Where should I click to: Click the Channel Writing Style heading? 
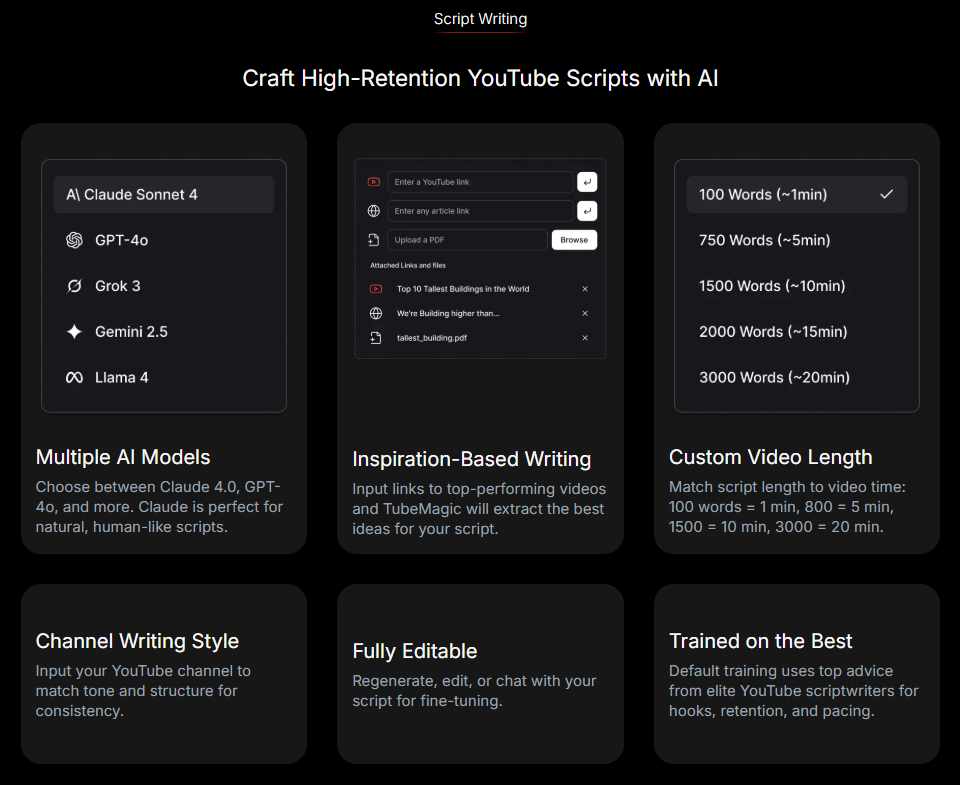coord(137,641)
